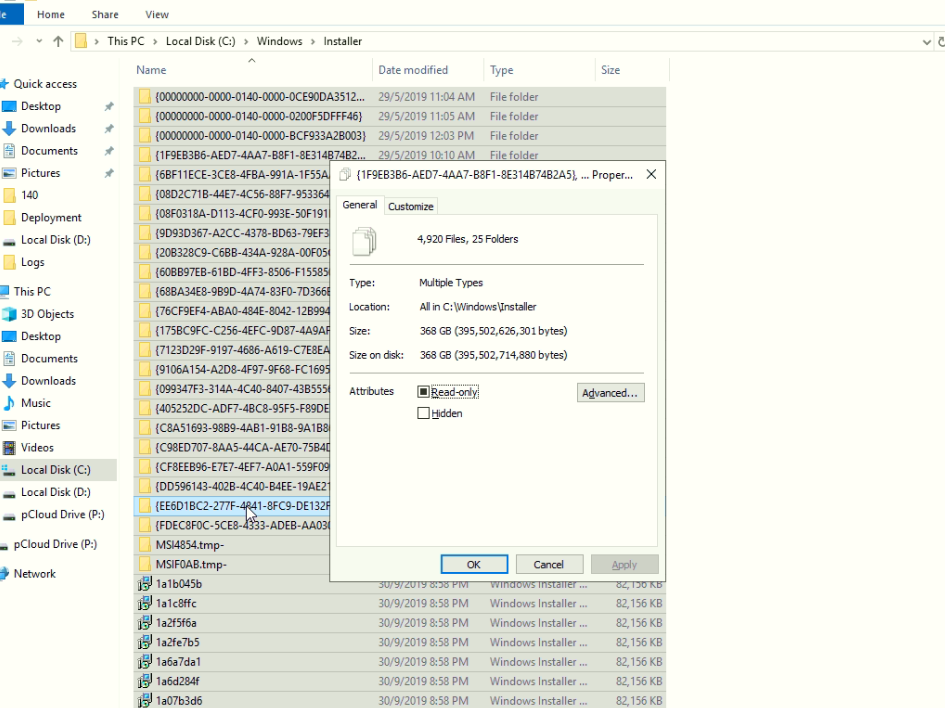Select the pCloud Drive (P:) under This PC
This screenshot has width=945, height=708.
[x=61, y=515]
